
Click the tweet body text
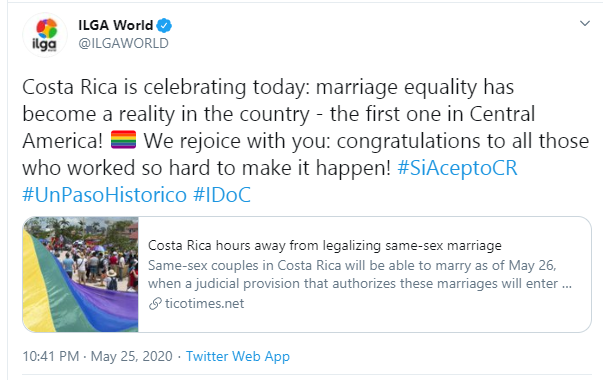point(306,141)
